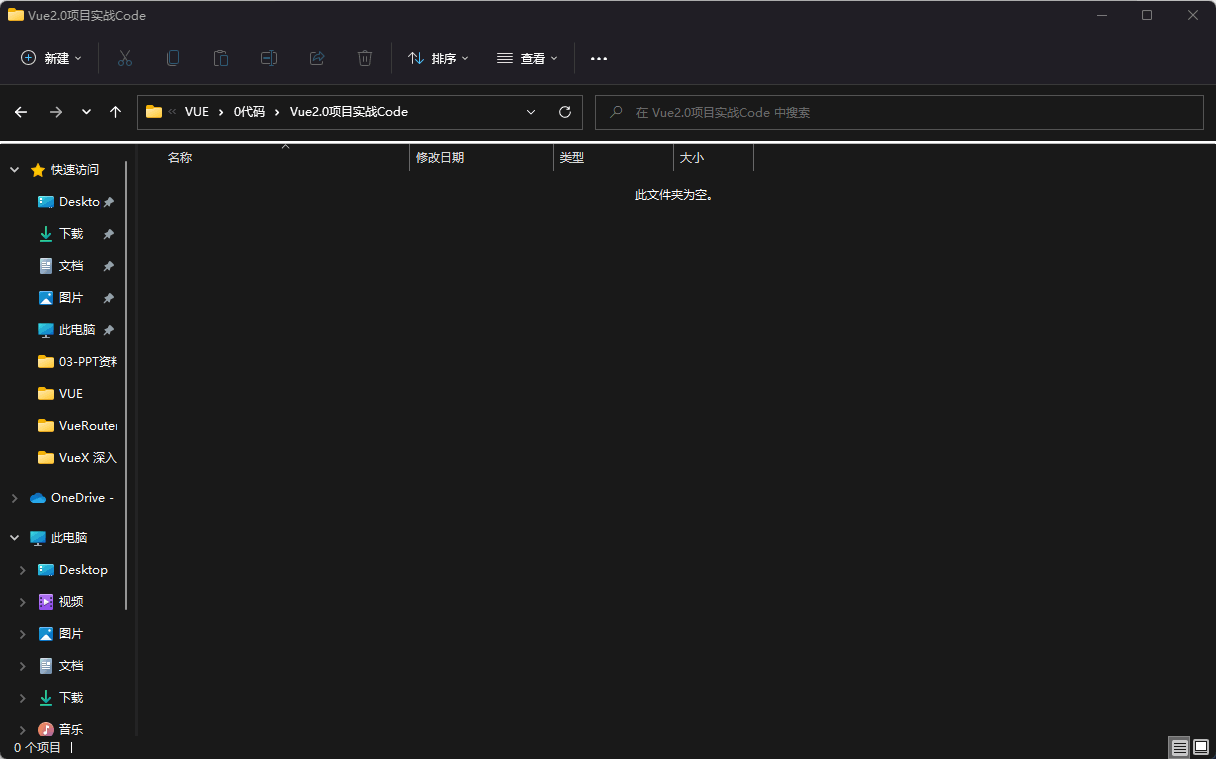Open the VUE folder in sidebar

[x=70, y=394]
